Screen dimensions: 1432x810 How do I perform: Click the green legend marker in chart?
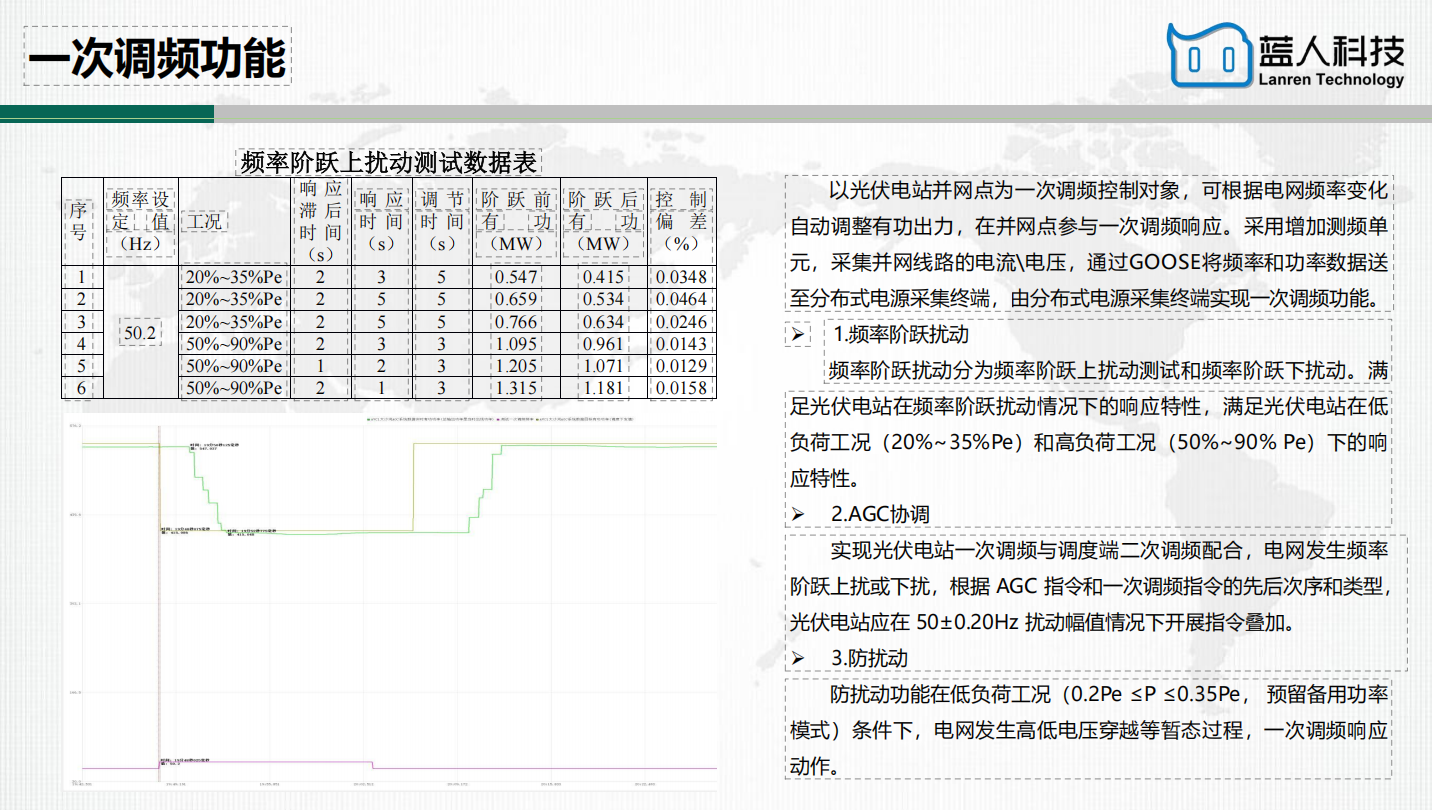pos(369,420)
